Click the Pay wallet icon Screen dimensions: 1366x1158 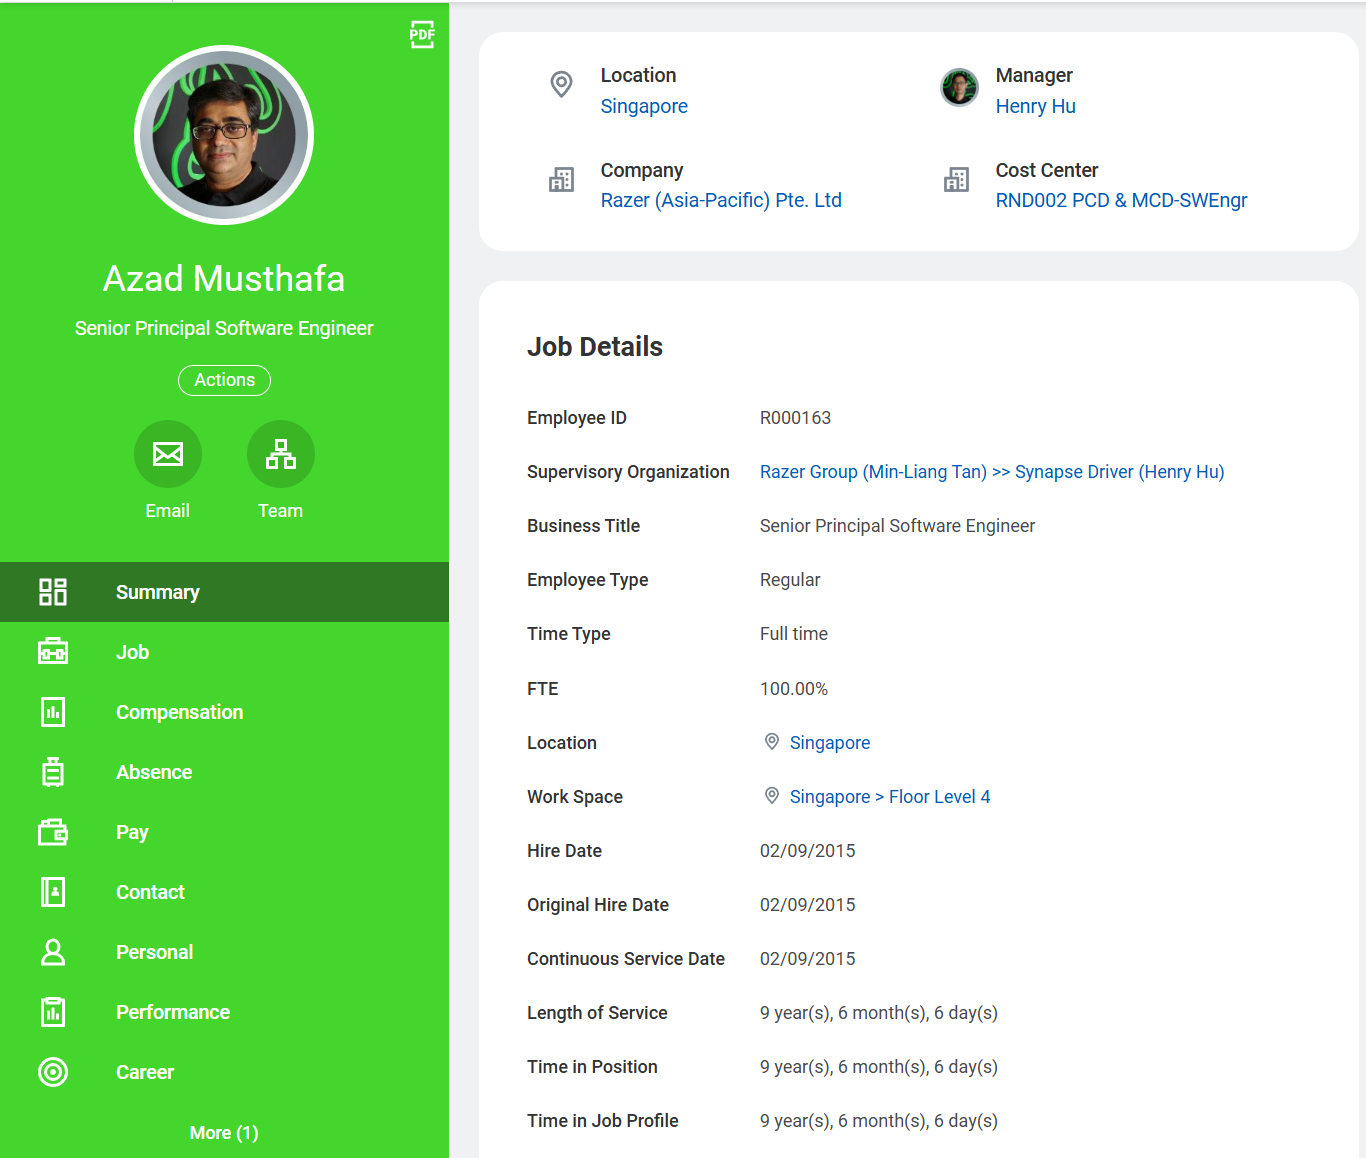53,832
